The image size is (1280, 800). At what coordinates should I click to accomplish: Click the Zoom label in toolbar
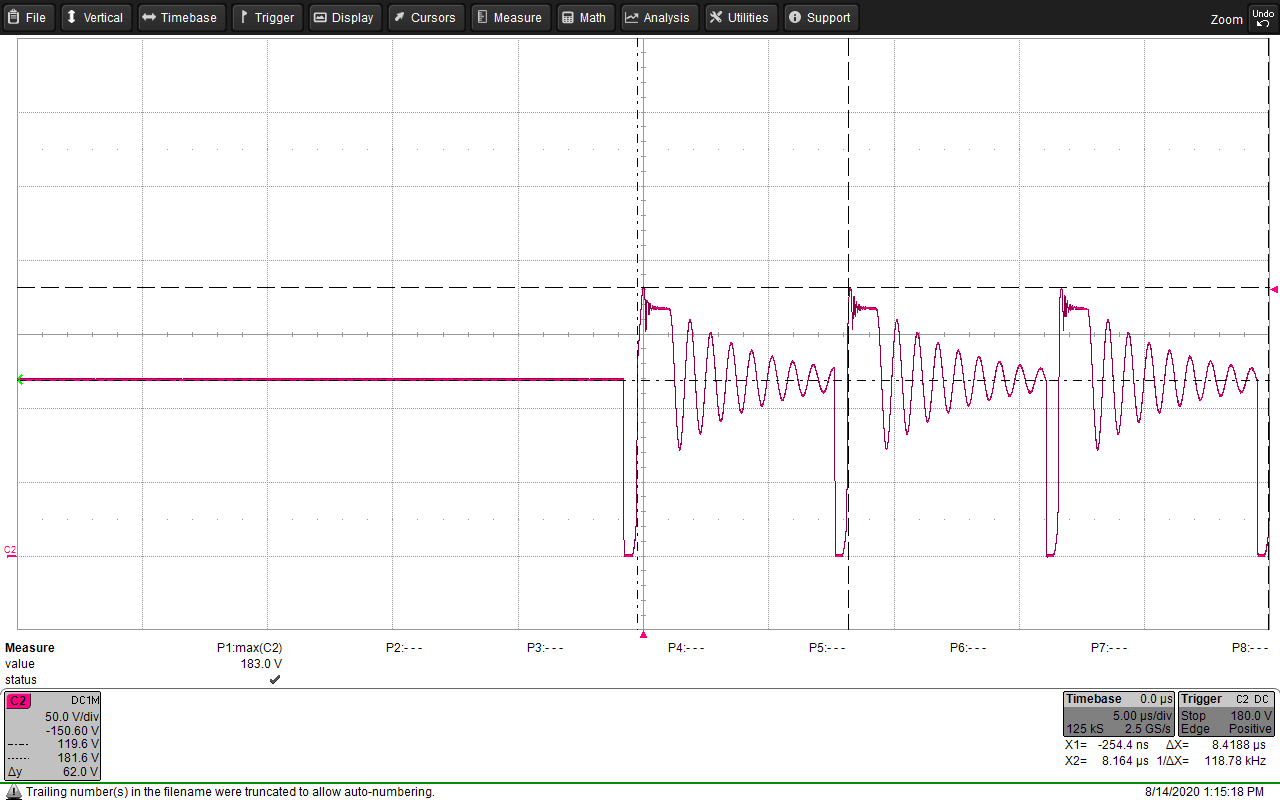[x=1226, y=19]
